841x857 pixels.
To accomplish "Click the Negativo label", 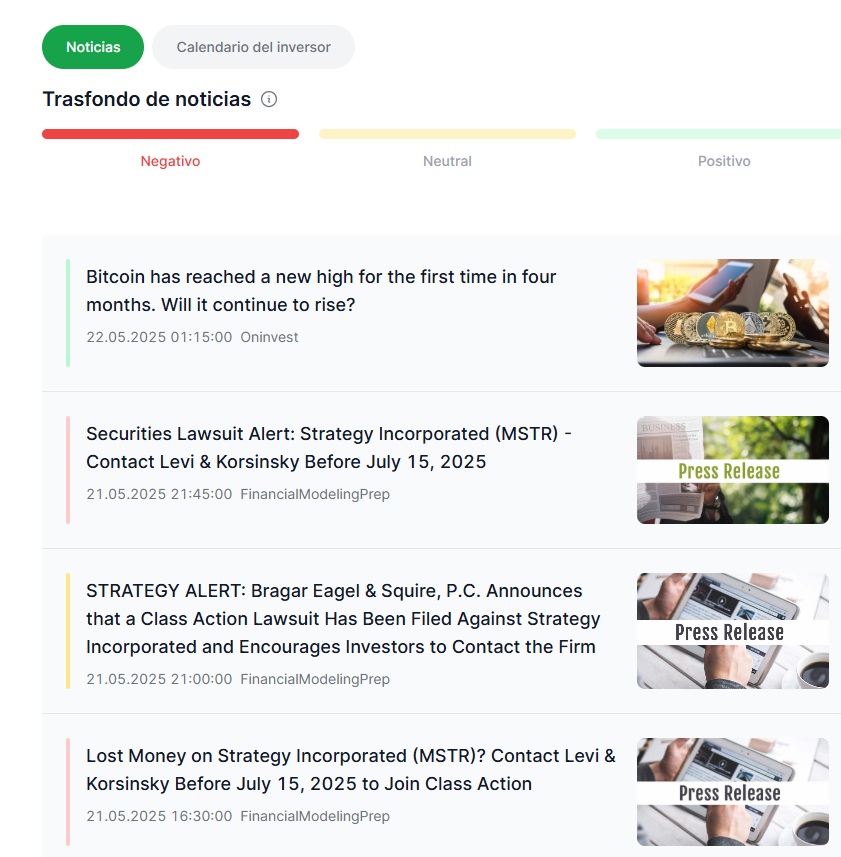I will coord(170,161).
